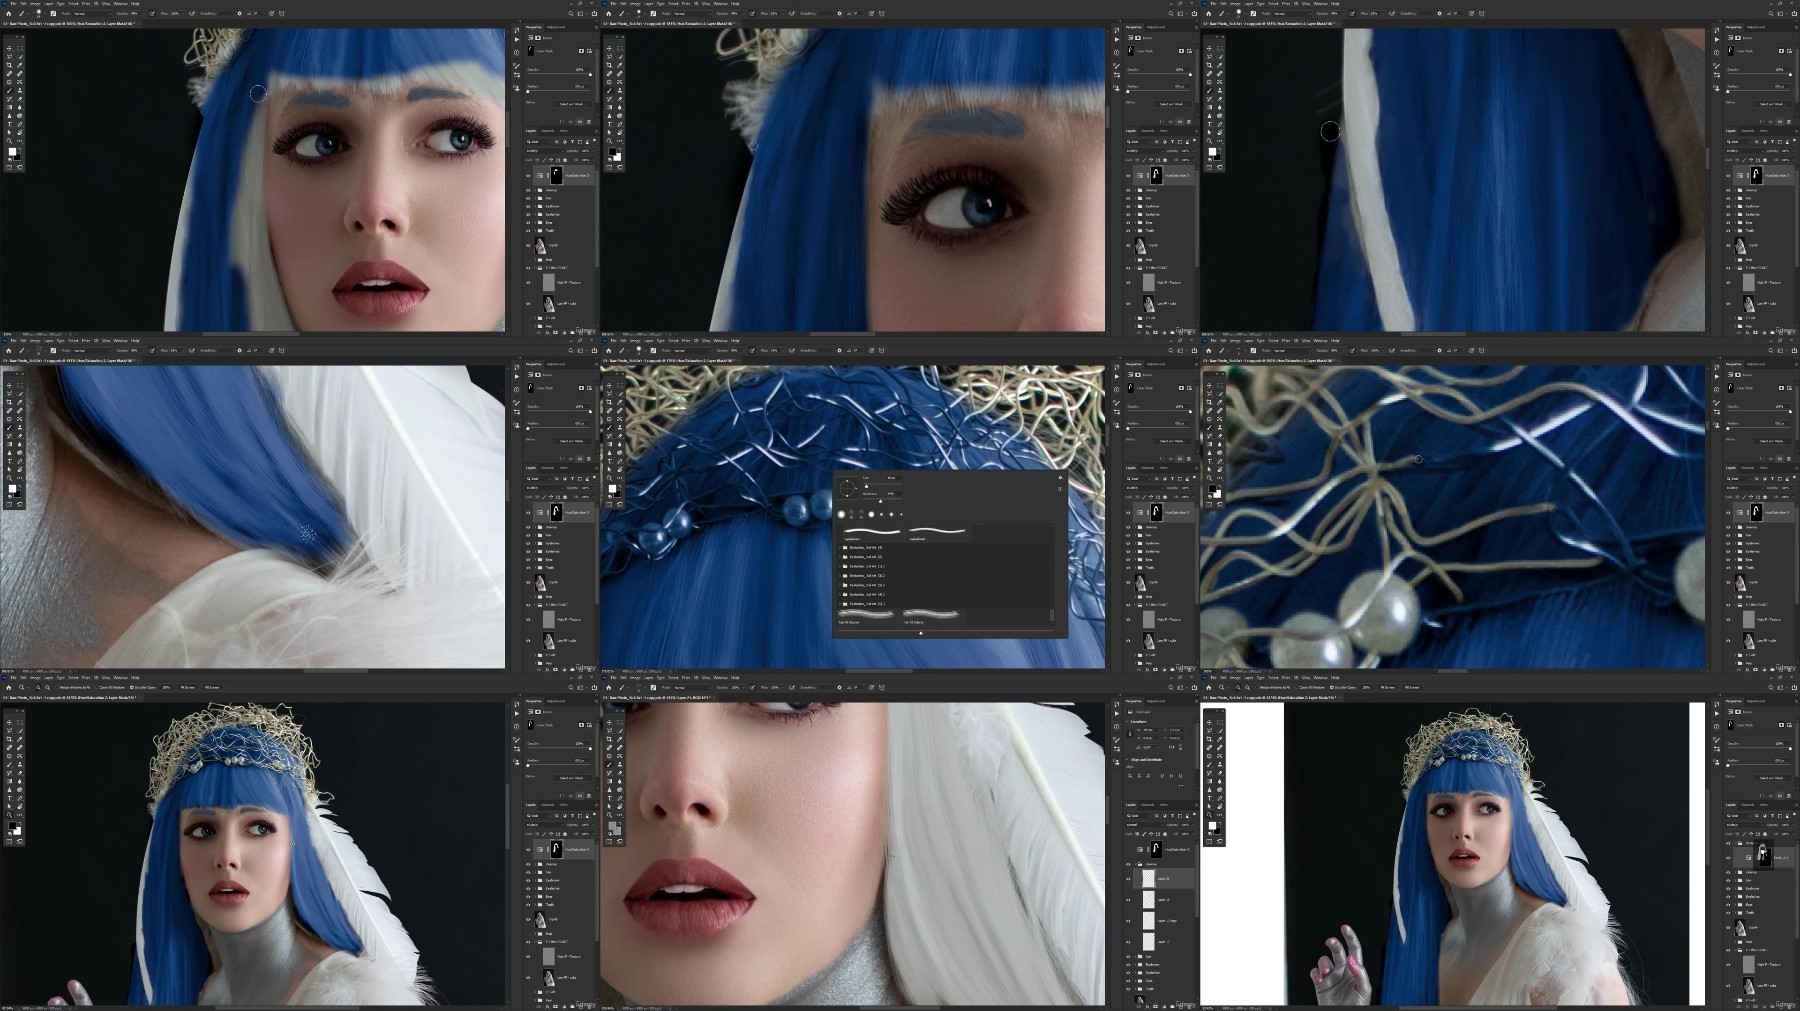Select the Zoom tool in the two-eyes face frame
This screenshot has width=1800, height=1011.
pos(9,141)
